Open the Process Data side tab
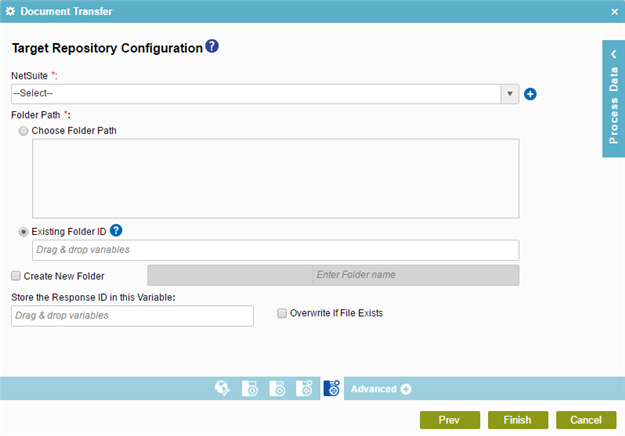This screenshot has height=436, width=625. (613, 98)
